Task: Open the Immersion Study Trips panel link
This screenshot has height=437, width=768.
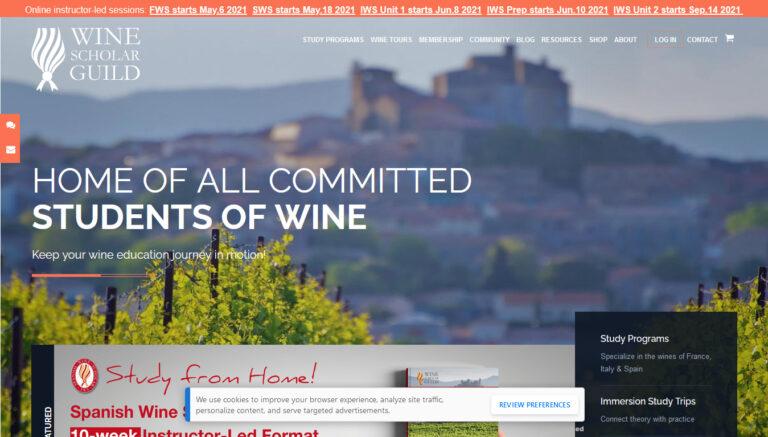Action: pyautogui.click(x=648, y=401)
